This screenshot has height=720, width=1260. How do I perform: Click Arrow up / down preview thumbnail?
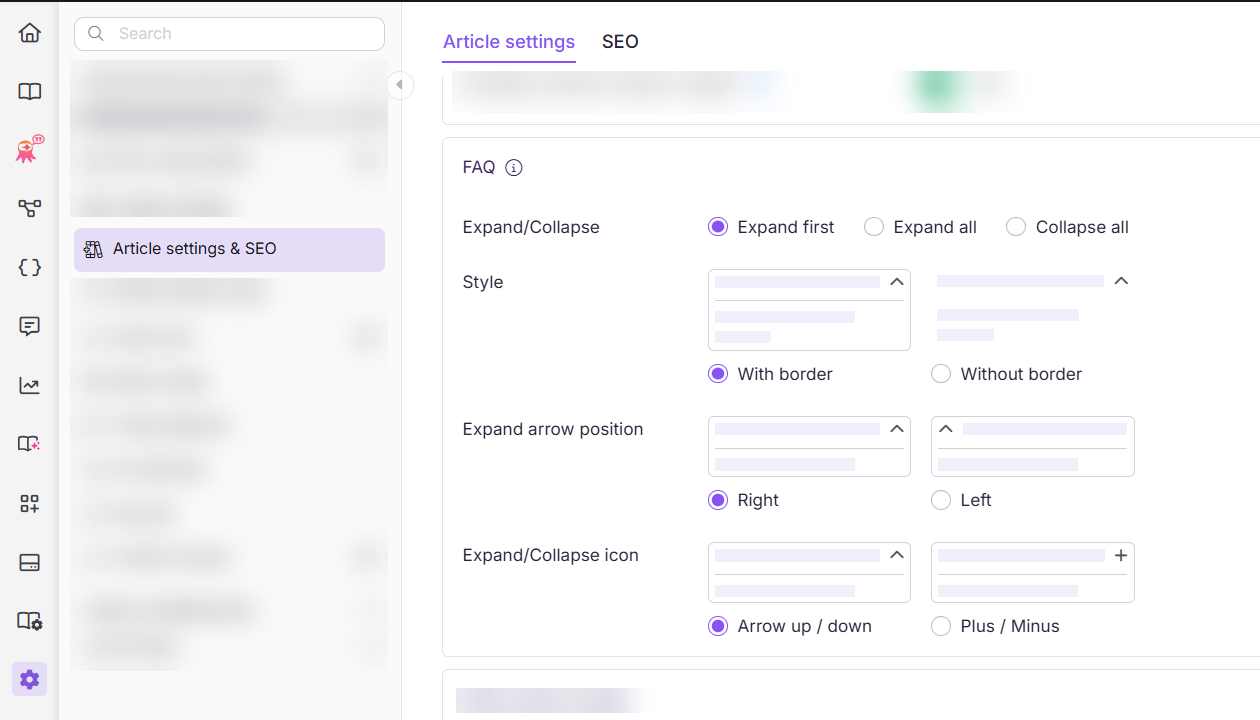click(x=809, y=573)
